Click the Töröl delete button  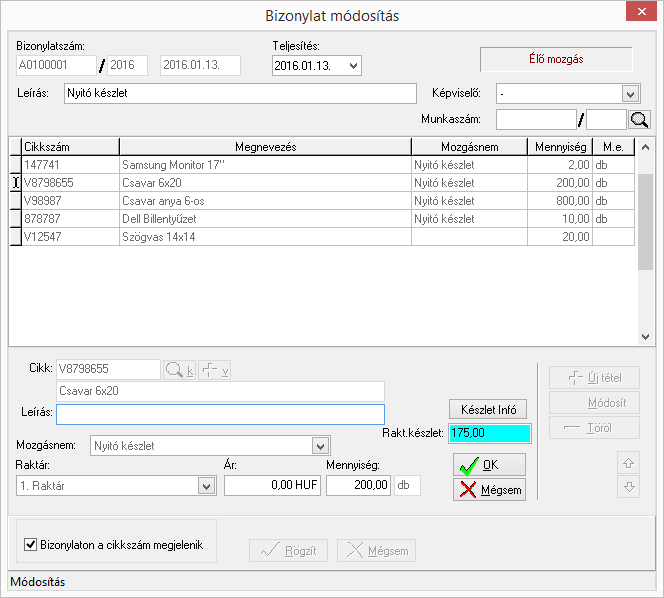(594, 428)
